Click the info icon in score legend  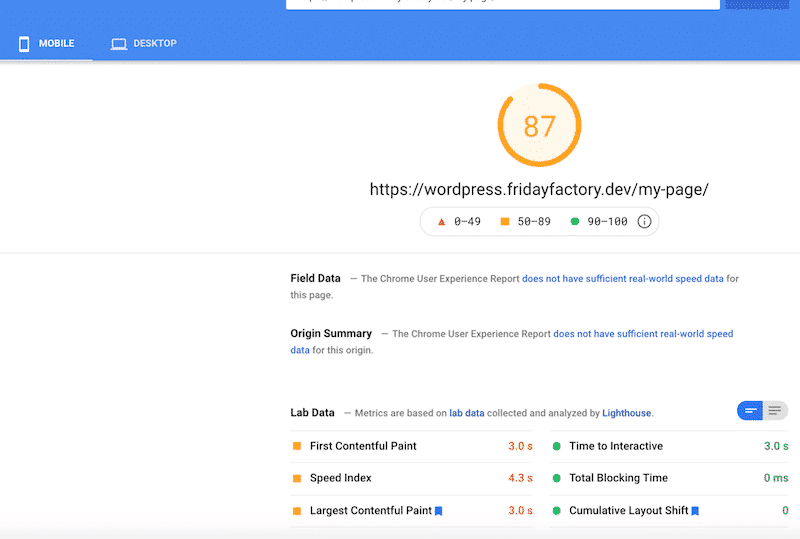coord(644,221)
